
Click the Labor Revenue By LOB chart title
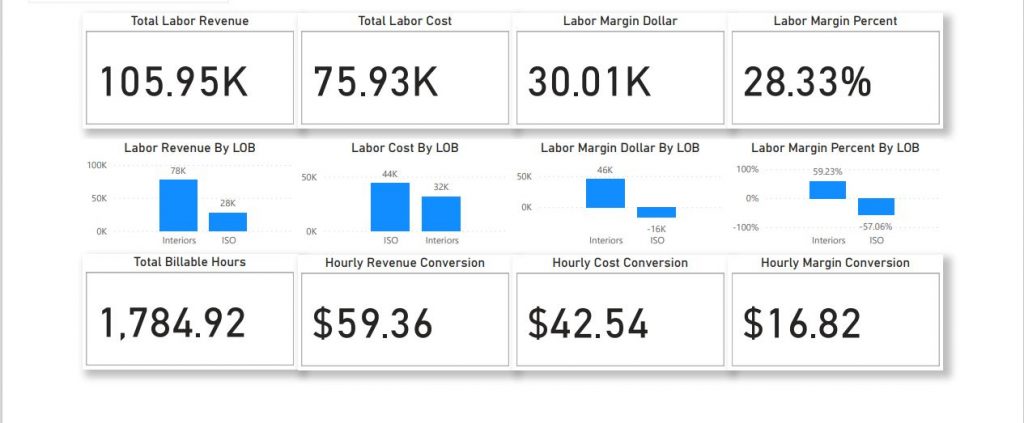coord(189,147)
